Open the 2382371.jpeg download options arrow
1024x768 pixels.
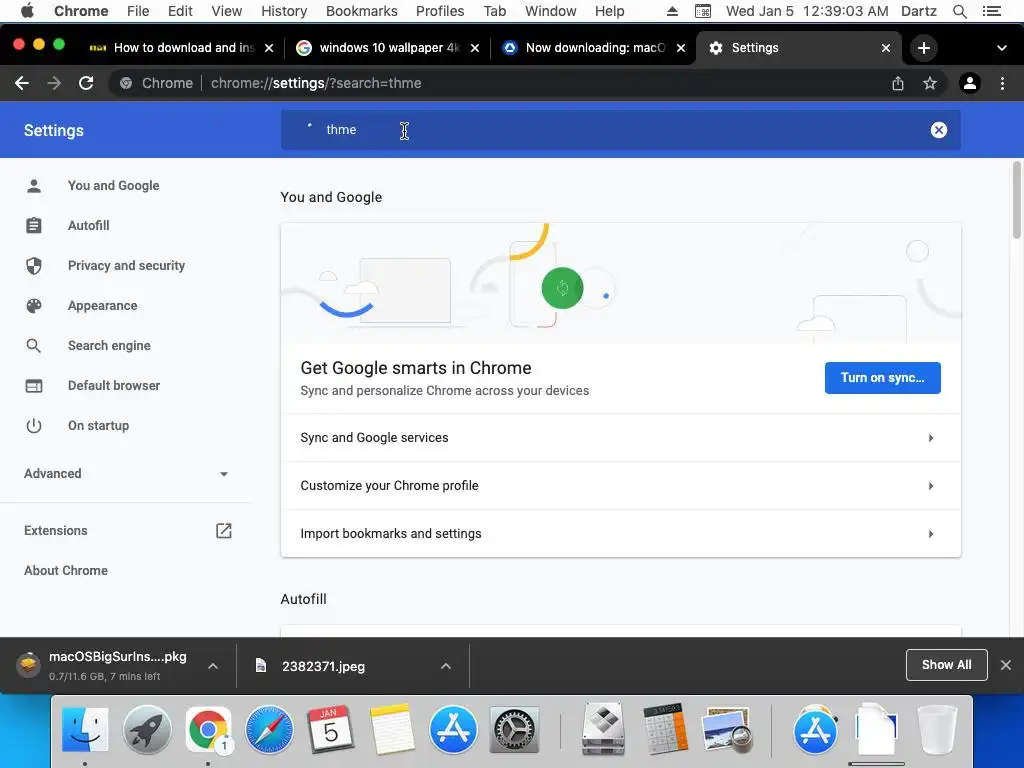click(x=446, y=666)
